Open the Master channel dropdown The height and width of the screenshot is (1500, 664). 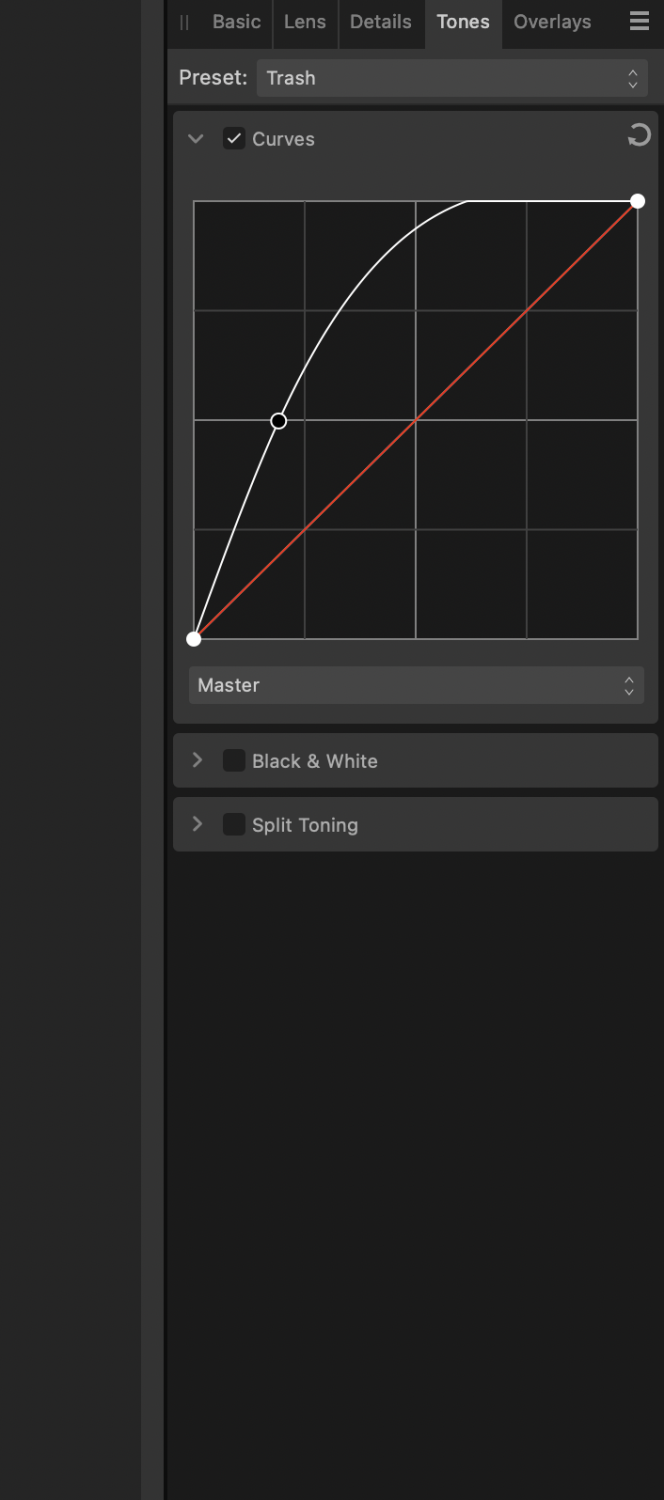416,685
